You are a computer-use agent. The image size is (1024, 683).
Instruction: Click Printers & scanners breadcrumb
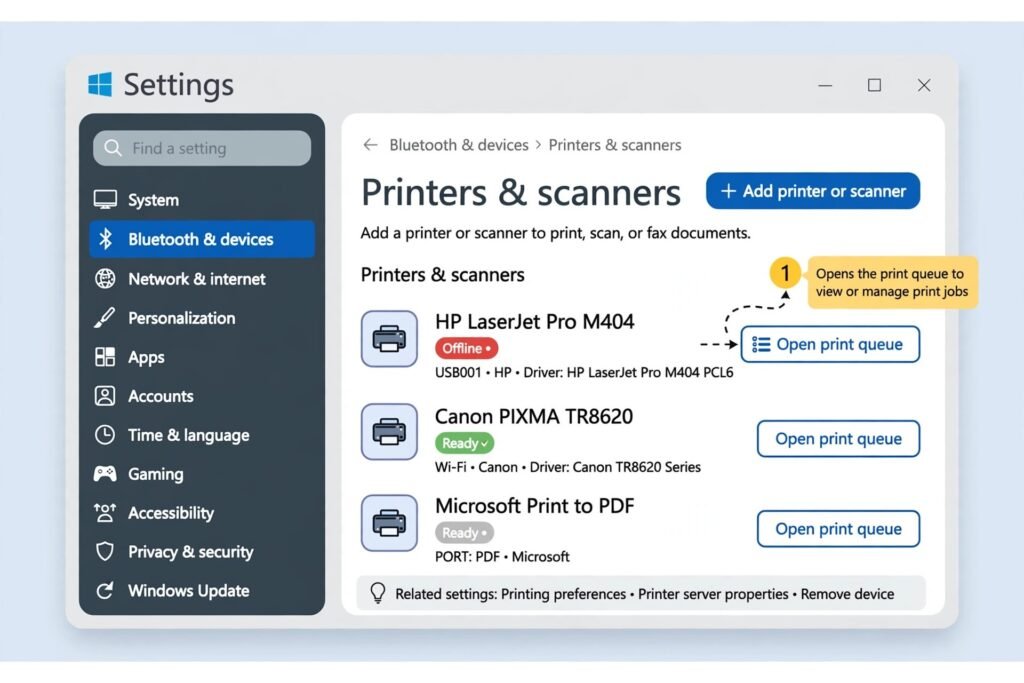tap(615, 145)
